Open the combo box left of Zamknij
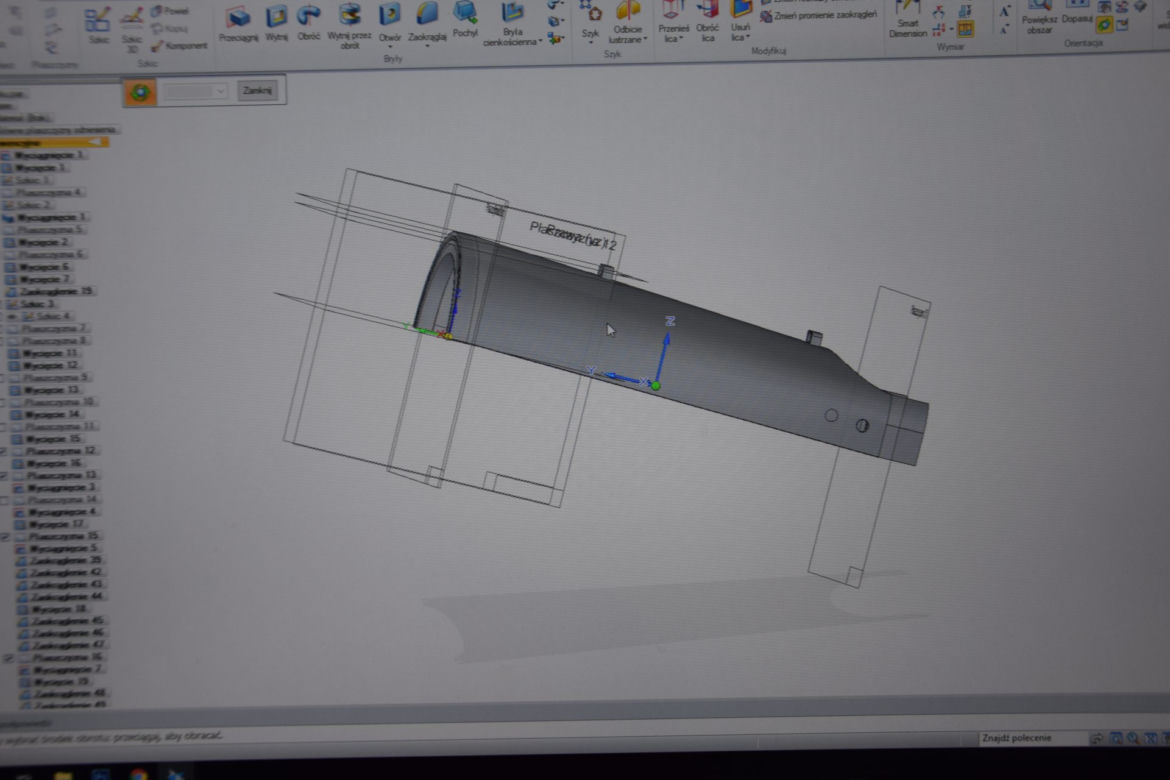The image size is (1170, 780). coord(194,92)
